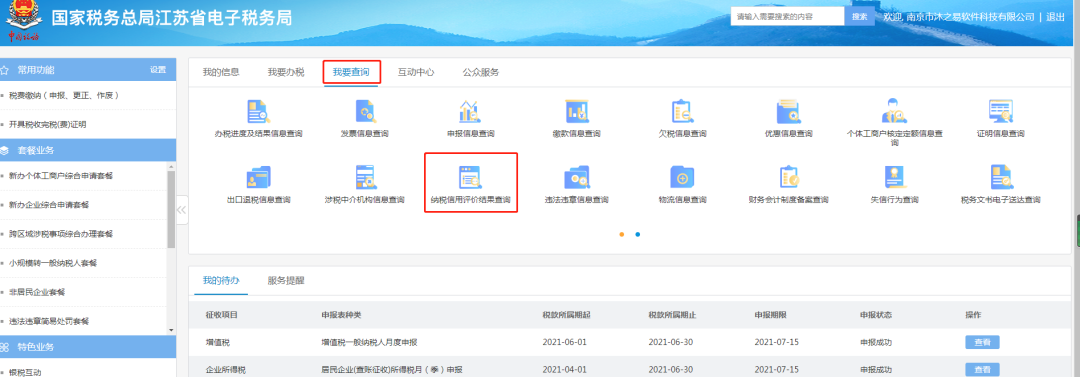Click 设置 in the 常用功能 header

158,70
